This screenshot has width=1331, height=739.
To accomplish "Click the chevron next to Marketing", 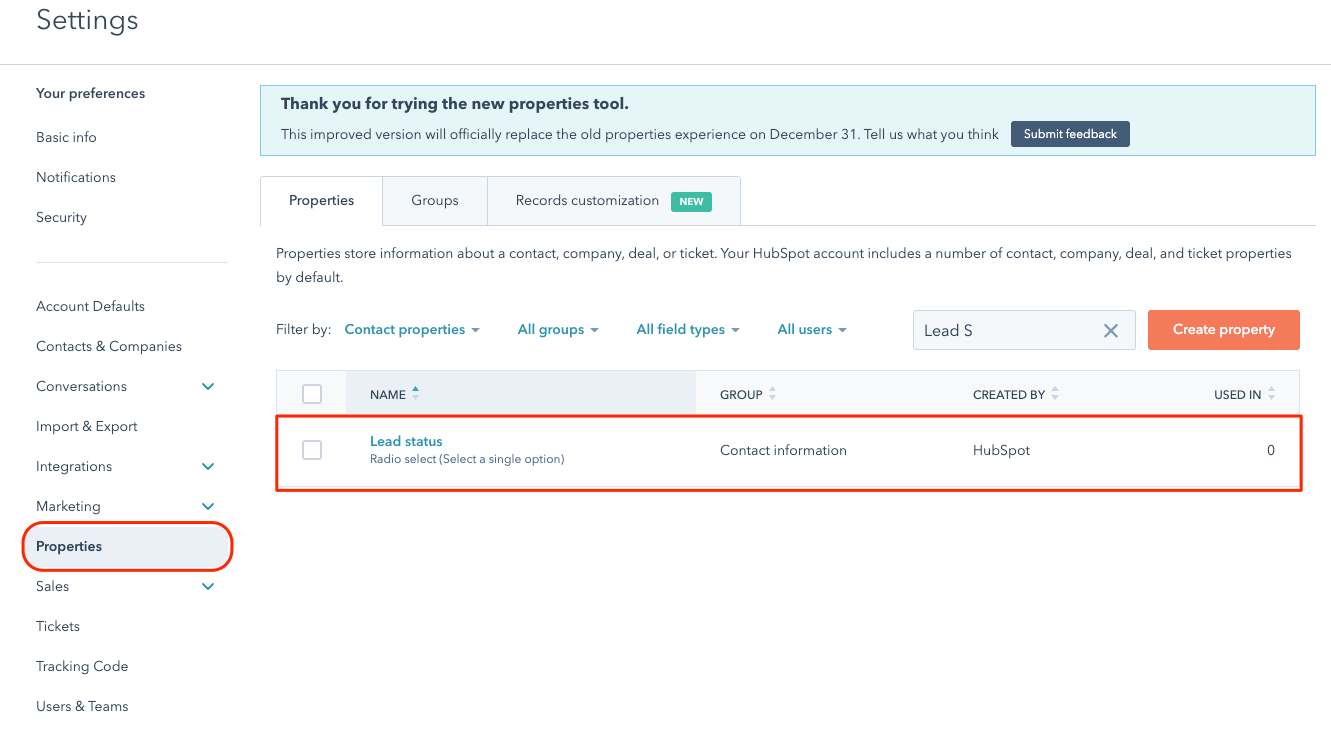I will pyautogui.click(x=208, y=506).
